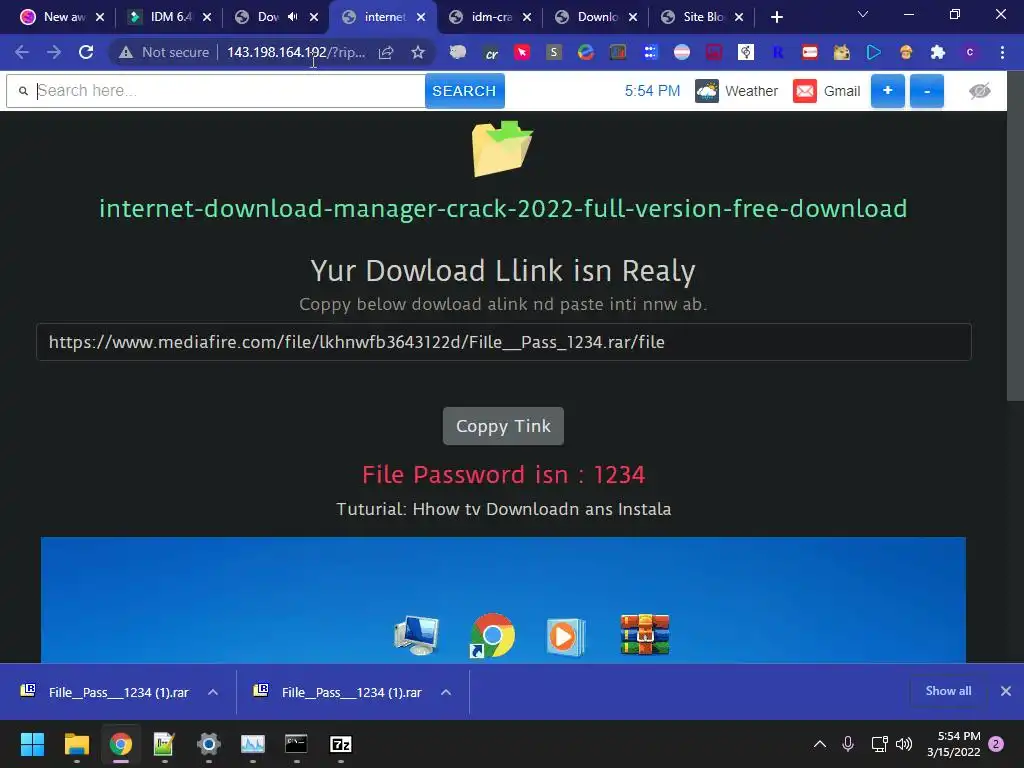Image resolution: width=1024 pixels, height=768 pixels.
Task: Click the Chrome taskbar icon
Action: [120, 744]
